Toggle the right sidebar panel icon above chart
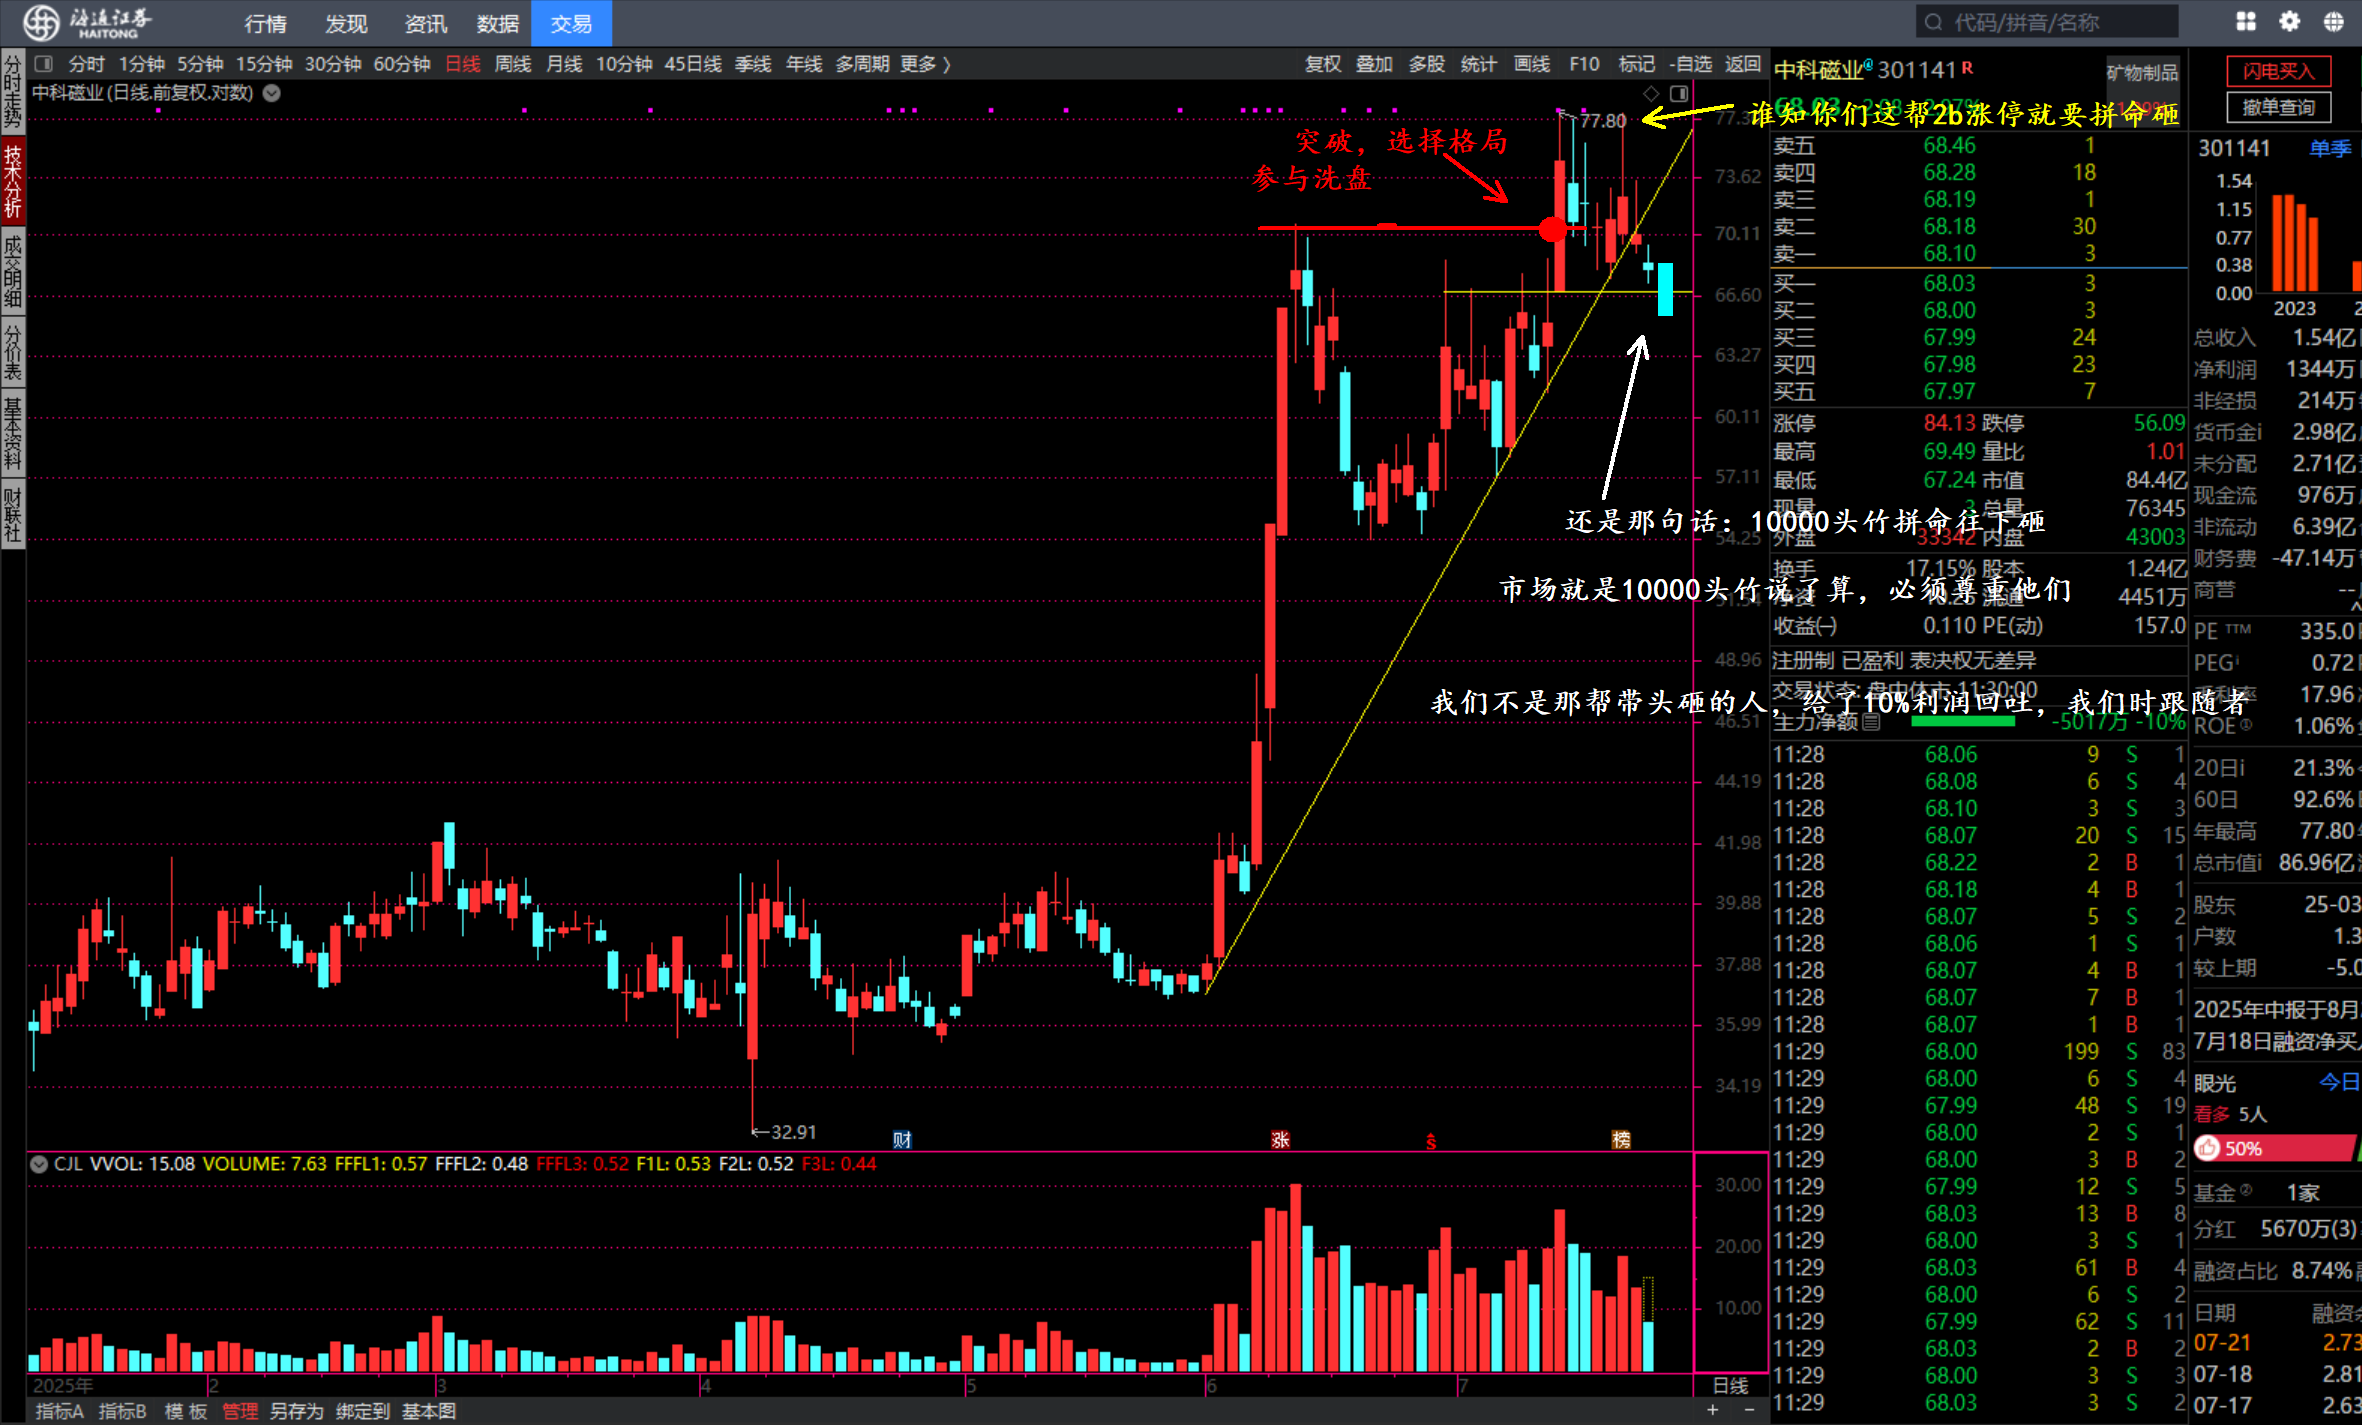2362x1425 pixels. (x=1679, y=93)
